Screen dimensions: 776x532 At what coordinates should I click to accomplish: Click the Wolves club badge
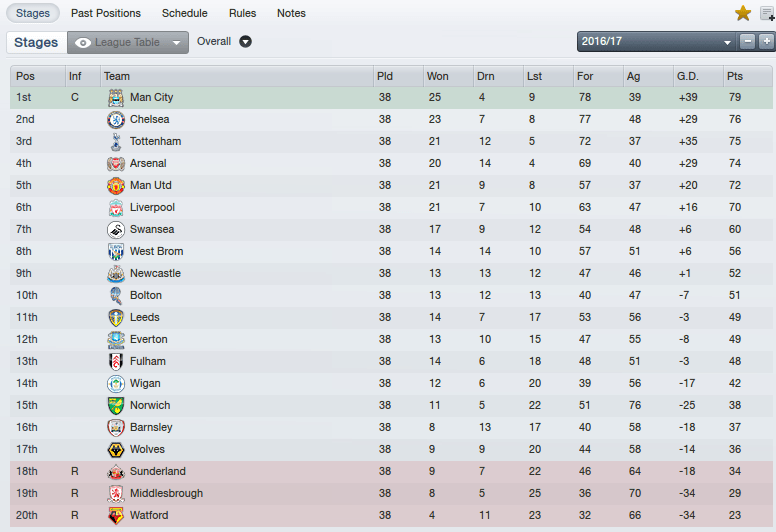pos(115,450)
